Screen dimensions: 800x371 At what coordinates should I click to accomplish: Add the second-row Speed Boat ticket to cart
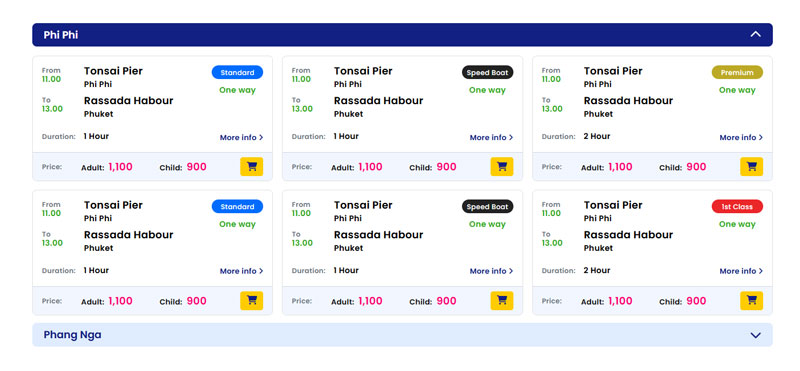coord(502,301)
